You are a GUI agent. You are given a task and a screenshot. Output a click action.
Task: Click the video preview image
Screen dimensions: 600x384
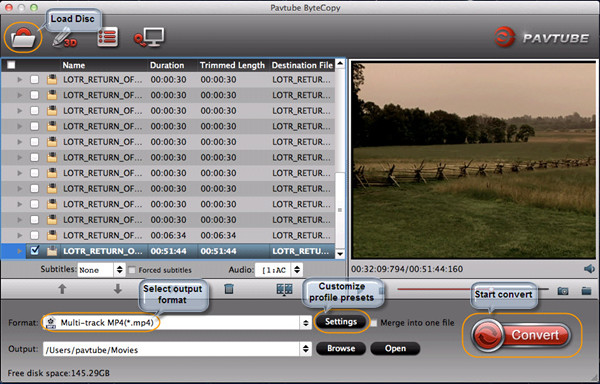point(474,160)
